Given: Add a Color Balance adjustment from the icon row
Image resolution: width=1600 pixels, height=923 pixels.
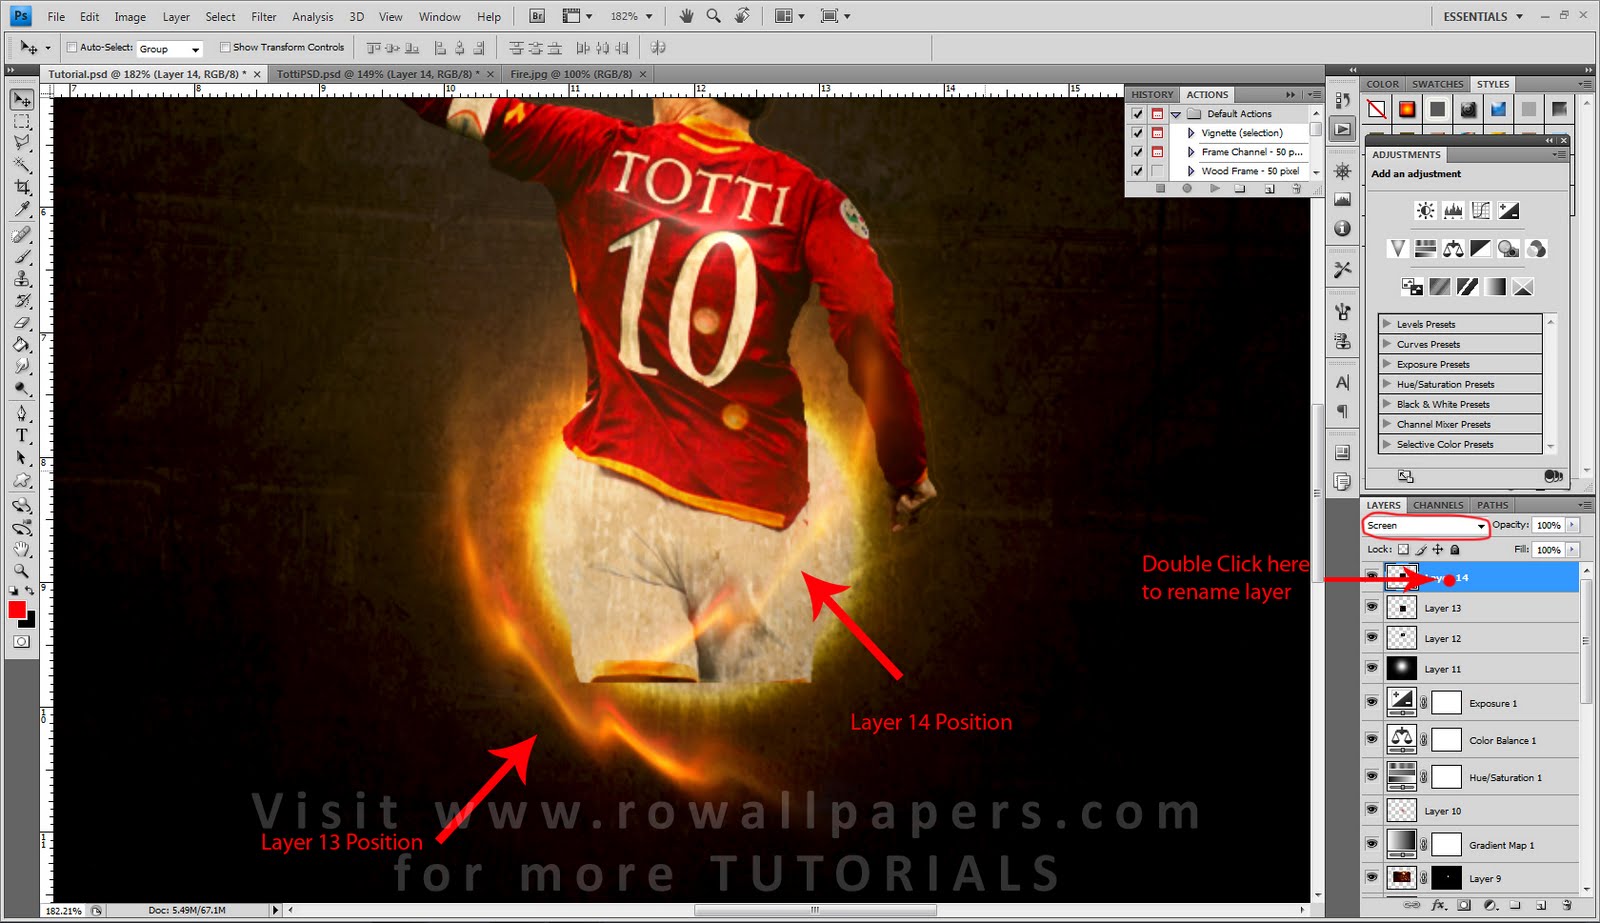Looking at the screenshot, I should coord(1453,248).
